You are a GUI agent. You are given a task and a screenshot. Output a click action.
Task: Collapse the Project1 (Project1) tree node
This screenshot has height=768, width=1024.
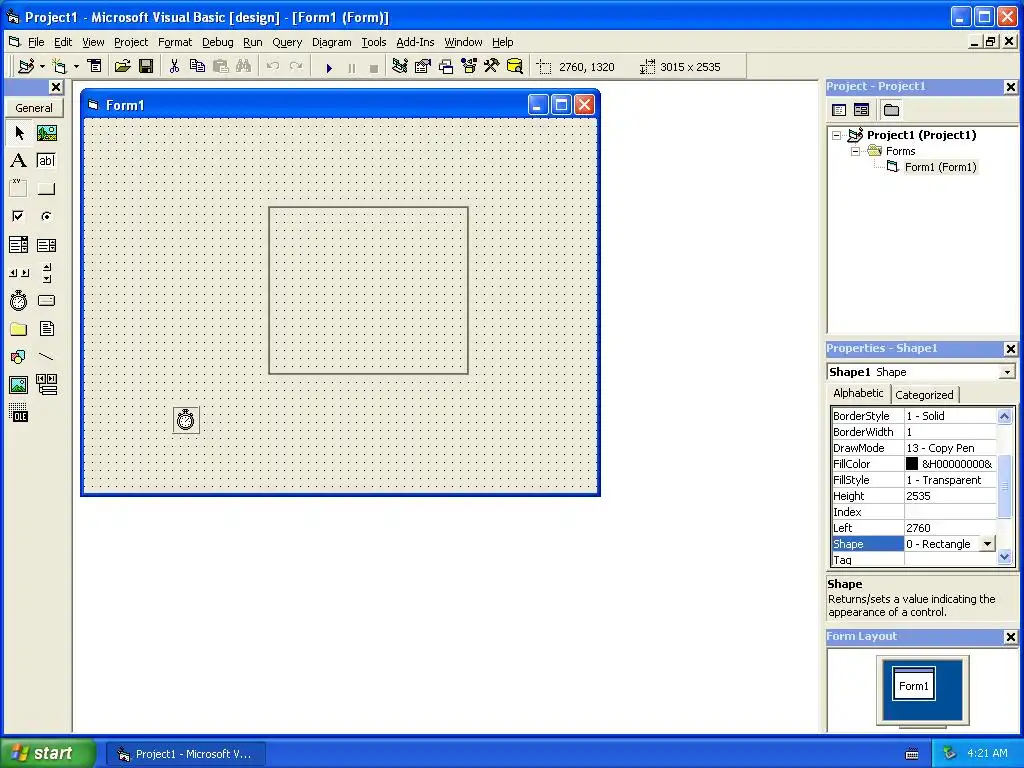point(837,135)
